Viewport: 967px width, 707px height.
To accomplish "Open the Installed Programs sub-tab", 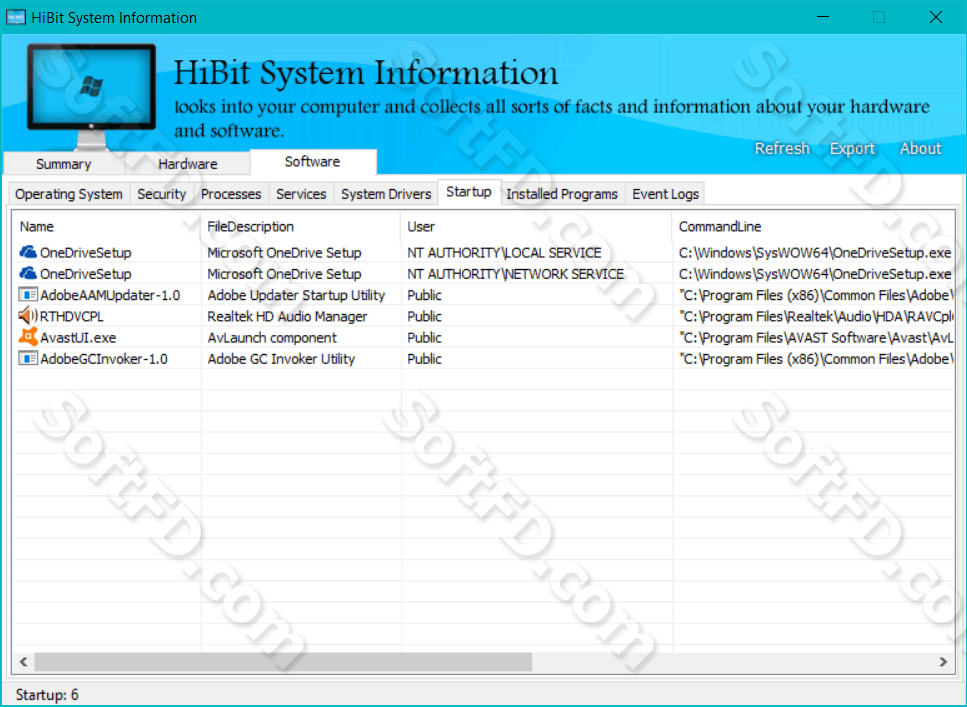I will 562,194.
